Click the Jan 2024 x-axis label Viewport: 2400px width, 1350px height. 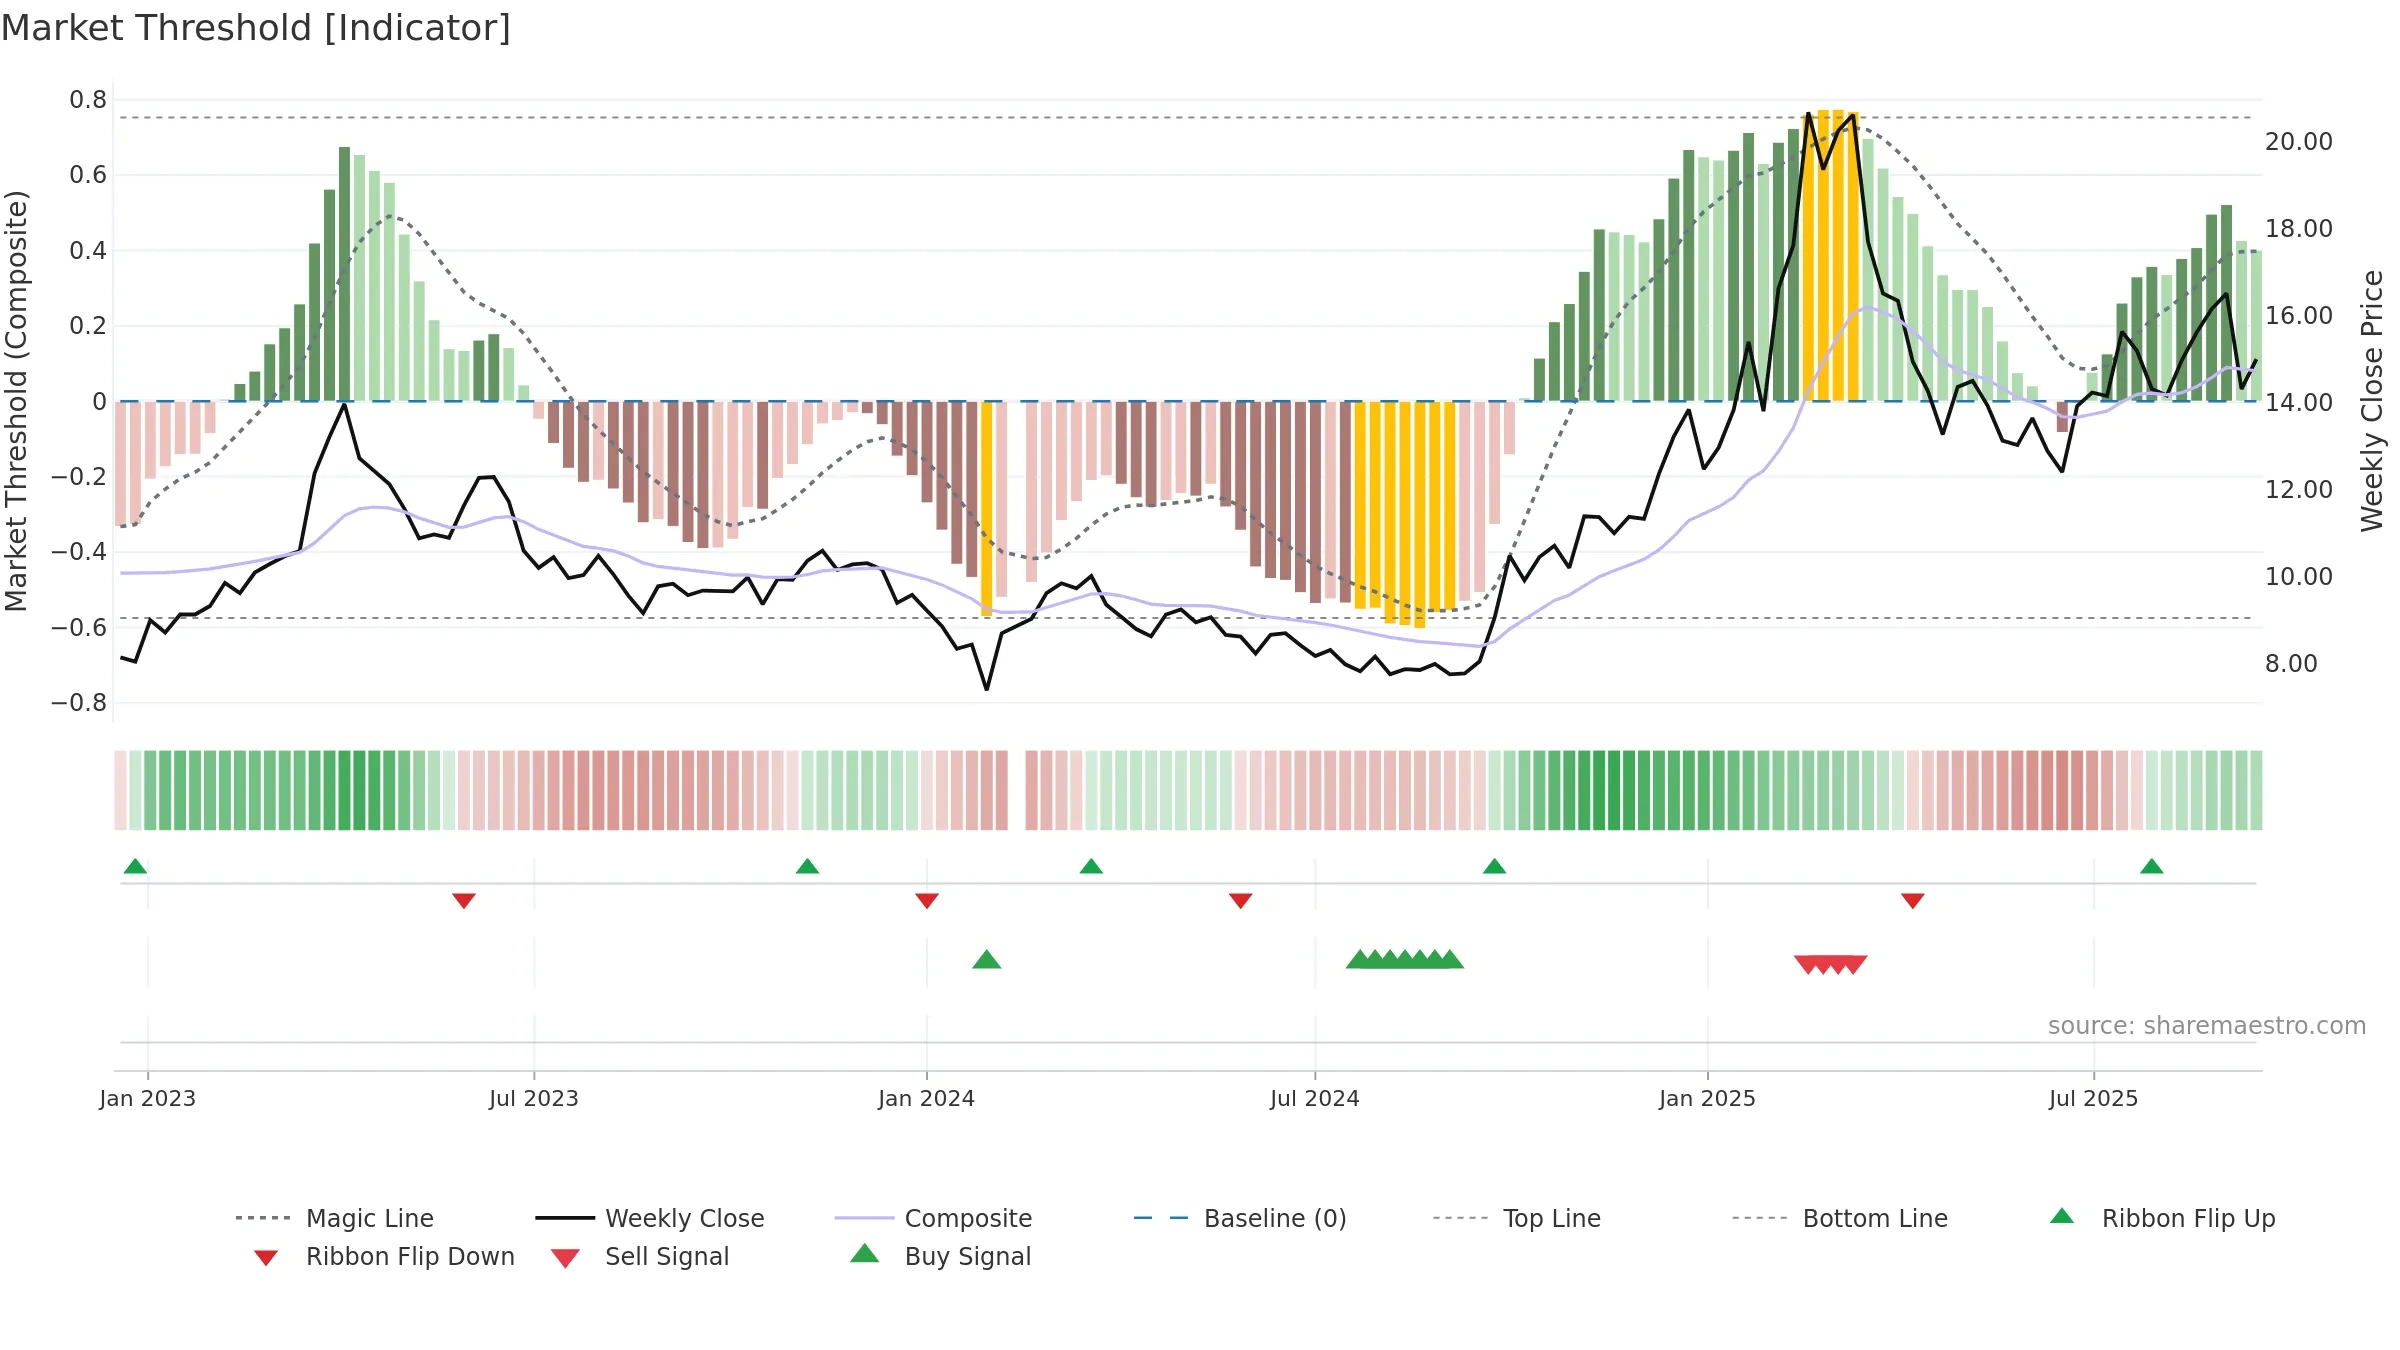click(927, 1098)
